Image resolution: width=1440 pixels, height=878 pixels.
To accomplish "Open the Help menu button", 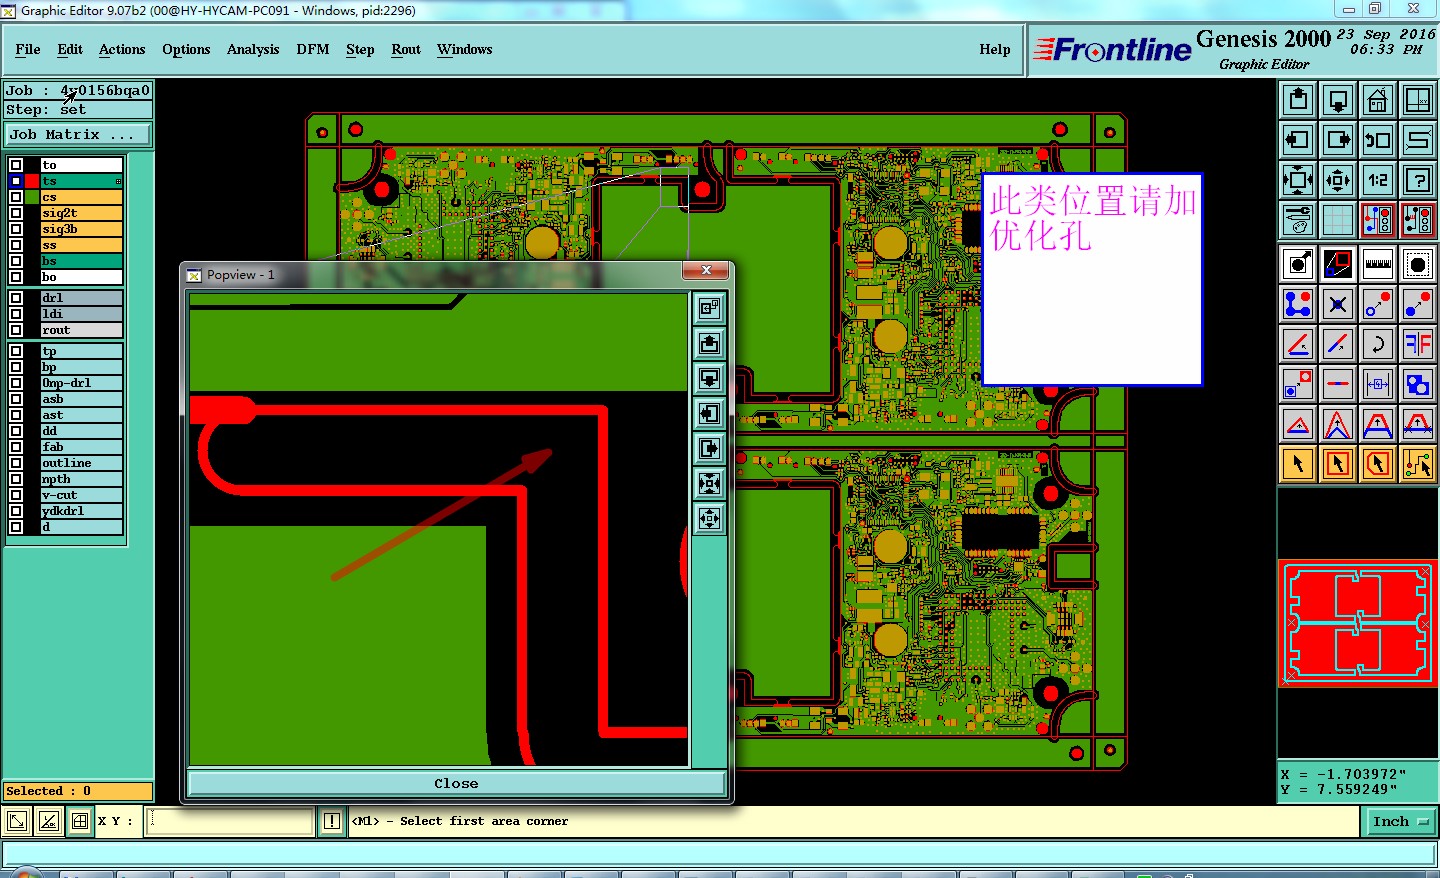I will coord(995,49).
